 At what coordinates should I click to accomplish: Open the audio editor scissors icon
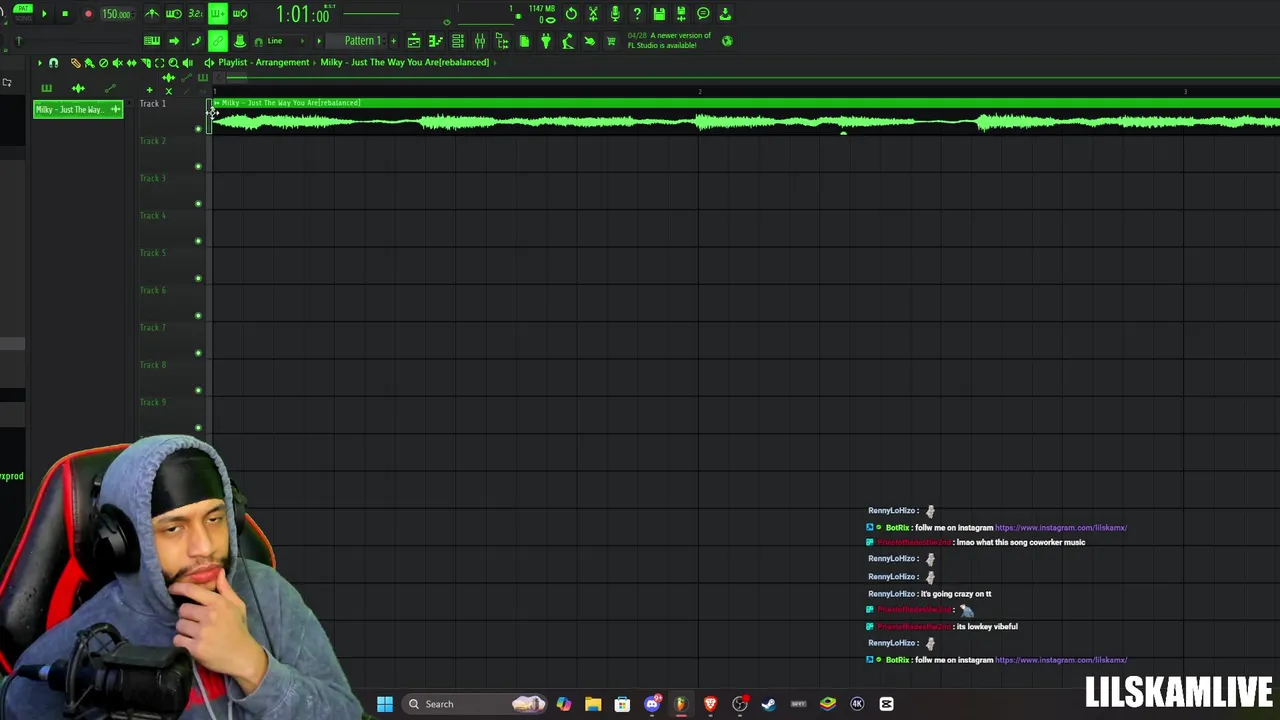coord(593,14)
